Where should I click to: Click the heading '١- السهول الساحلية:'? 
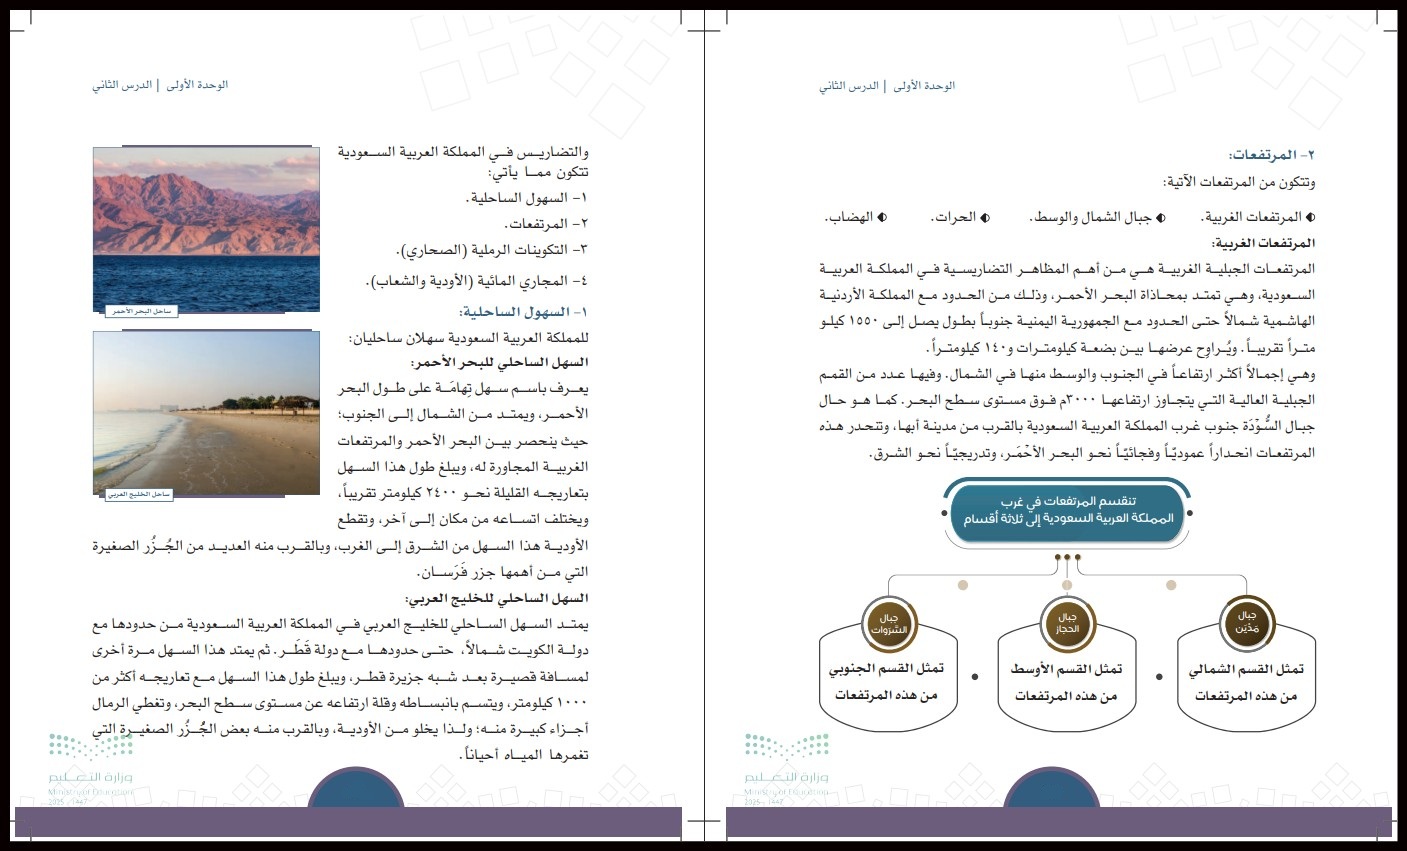(x=524, y=313)
